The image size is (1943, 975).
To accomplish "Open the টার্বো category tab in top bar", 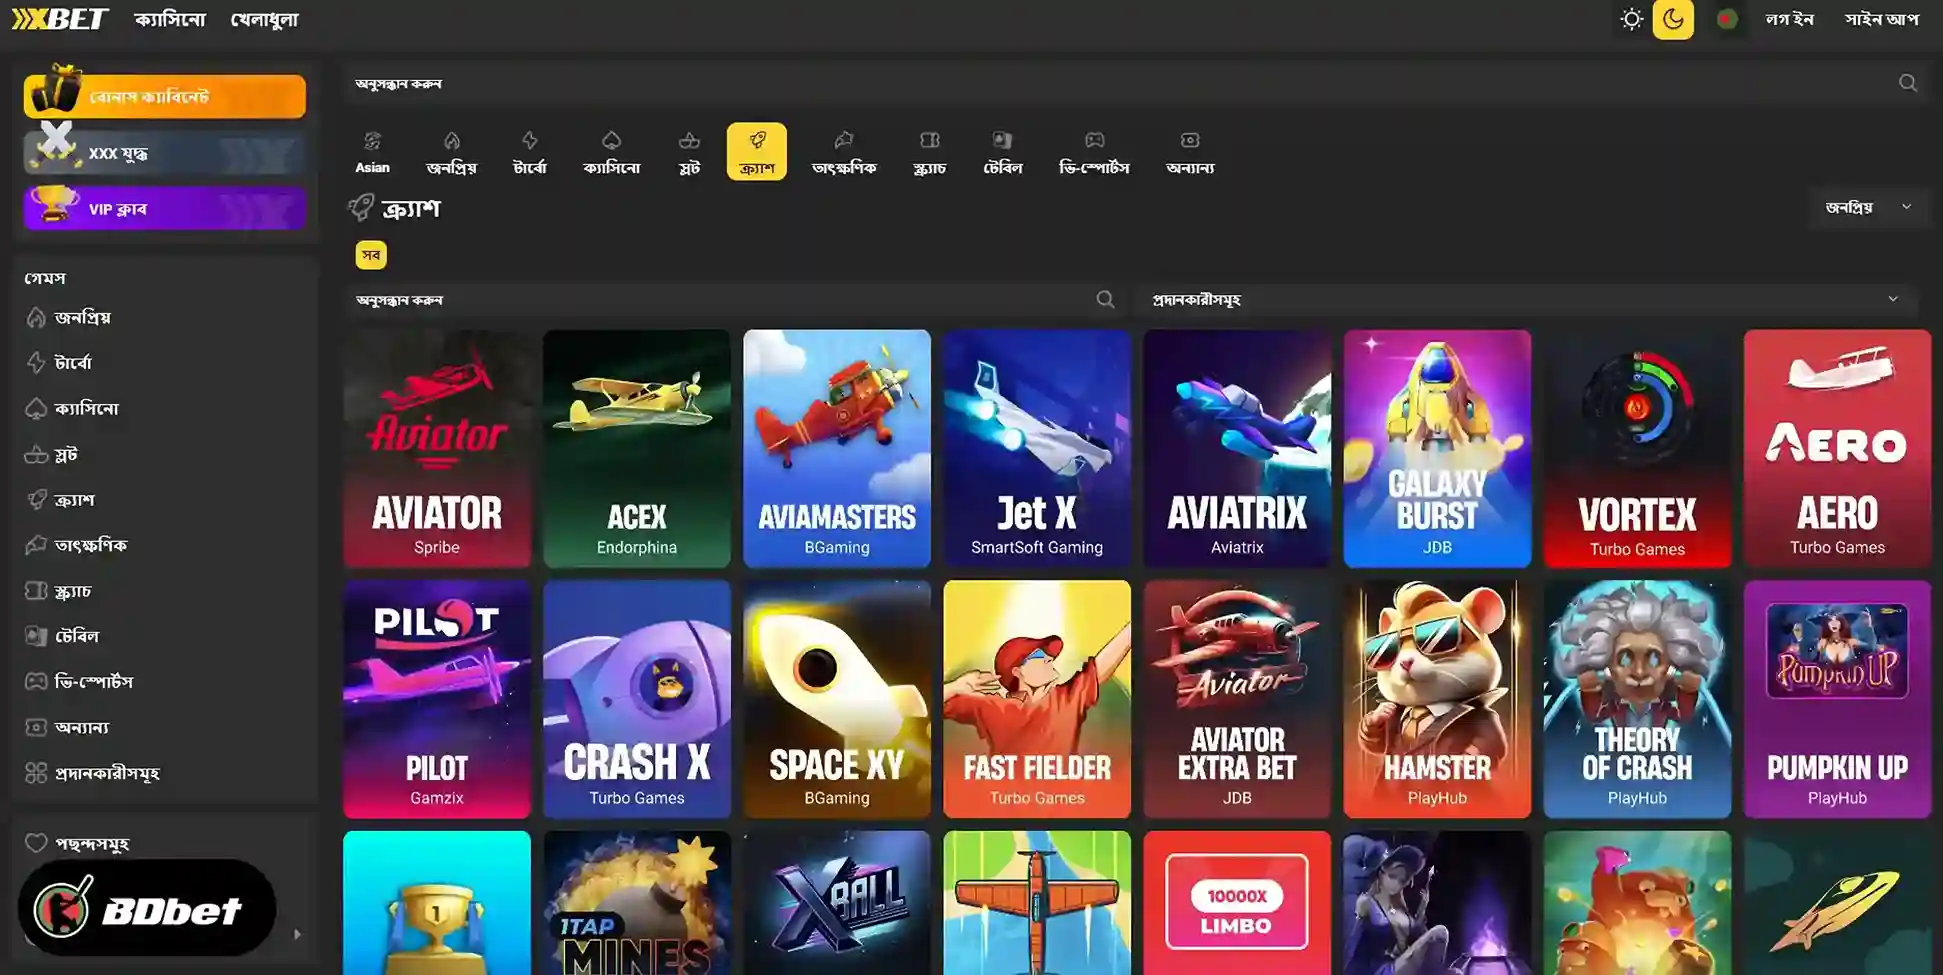I will click(x=530, y=152).
